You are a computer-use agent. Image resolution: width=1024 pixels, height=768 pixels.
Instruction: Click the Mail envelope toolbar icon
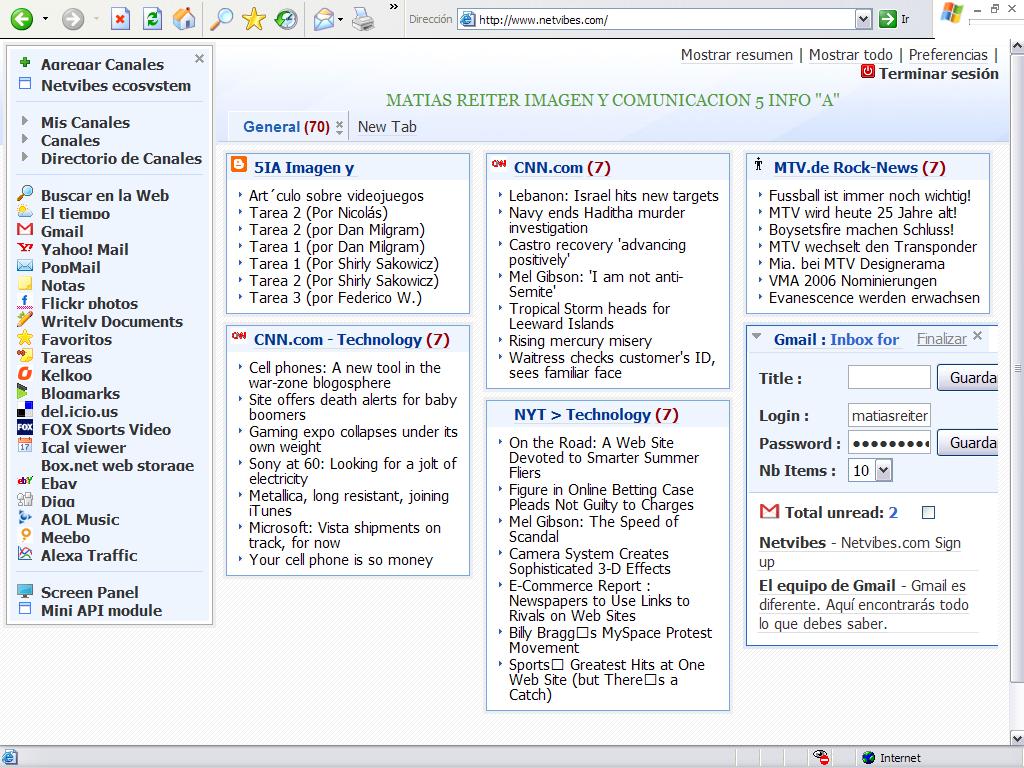tap(323, 19)
